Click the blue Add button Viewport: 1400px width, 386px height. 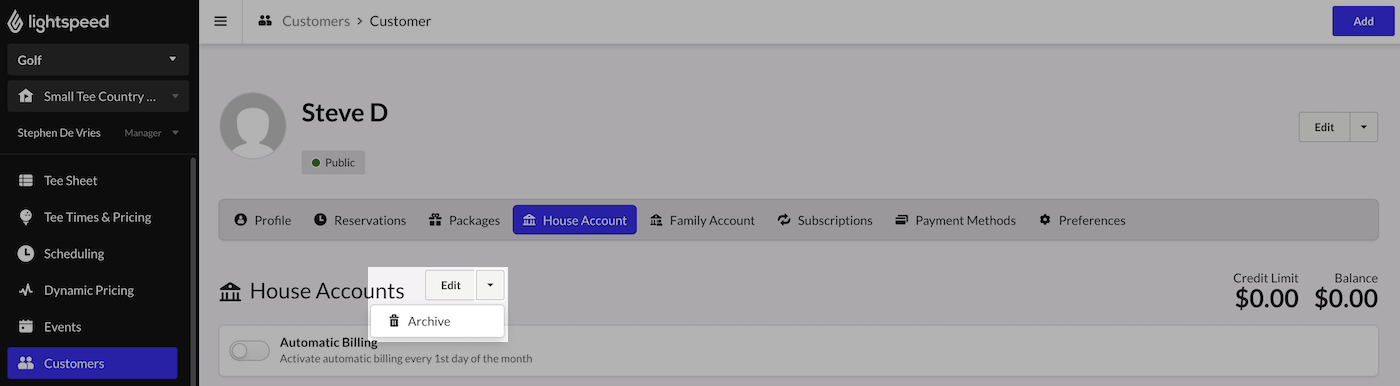coord(1363,21)
